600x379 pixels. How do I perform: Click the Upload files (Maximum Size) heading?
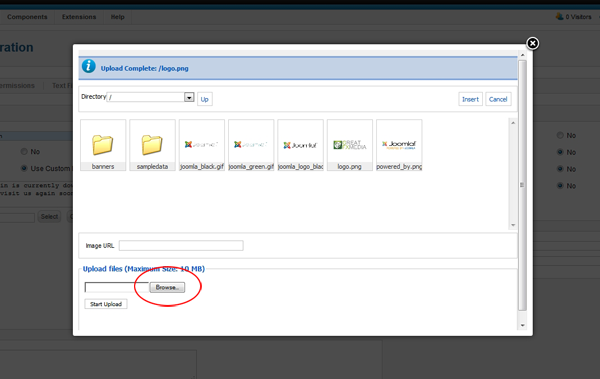[x=144, y=269]
